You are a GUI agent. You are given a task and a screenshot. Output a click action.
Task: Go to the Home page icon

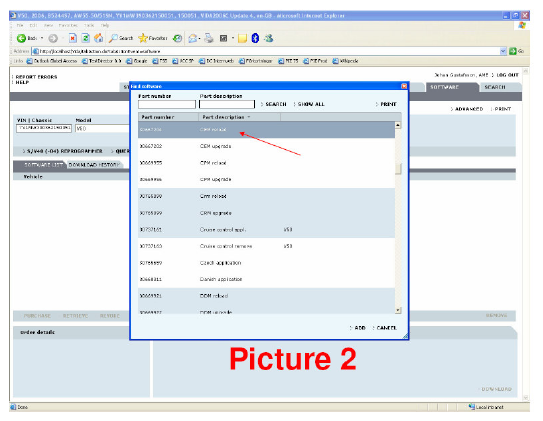coord(99,38)
